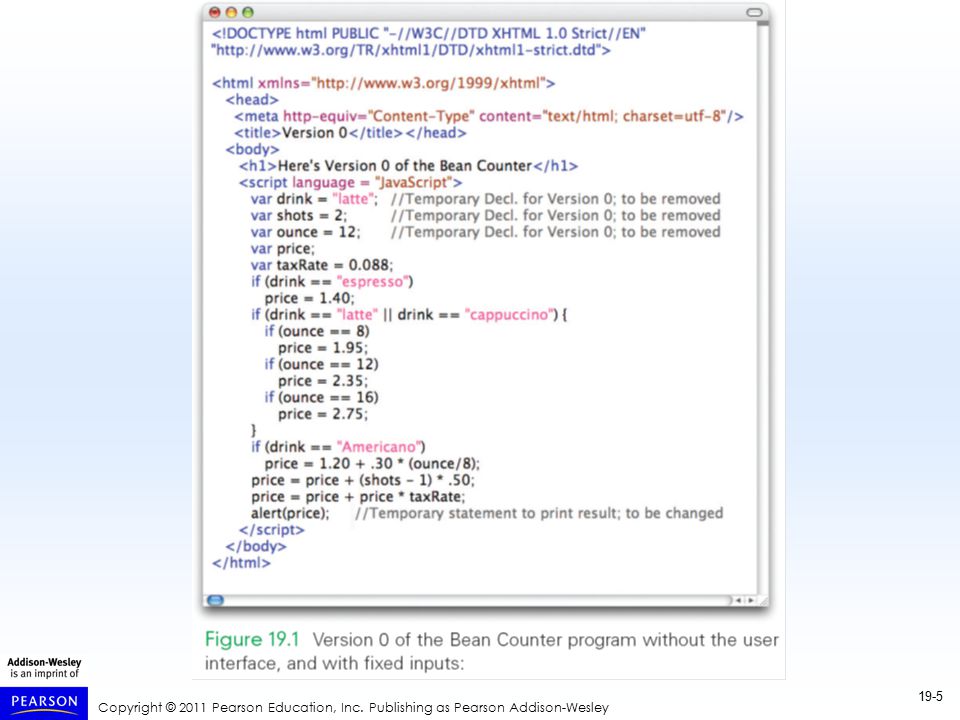Click the toolbar toggle pill in the title bar

coord(754,12)
